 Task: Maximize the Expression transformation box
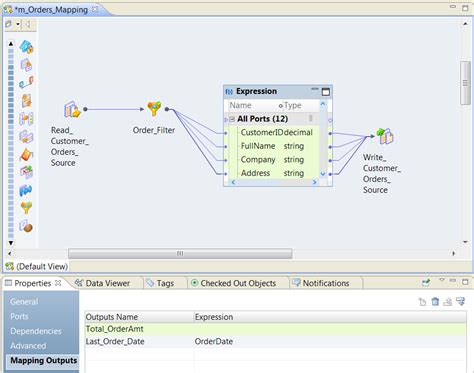tap(326, 92)
